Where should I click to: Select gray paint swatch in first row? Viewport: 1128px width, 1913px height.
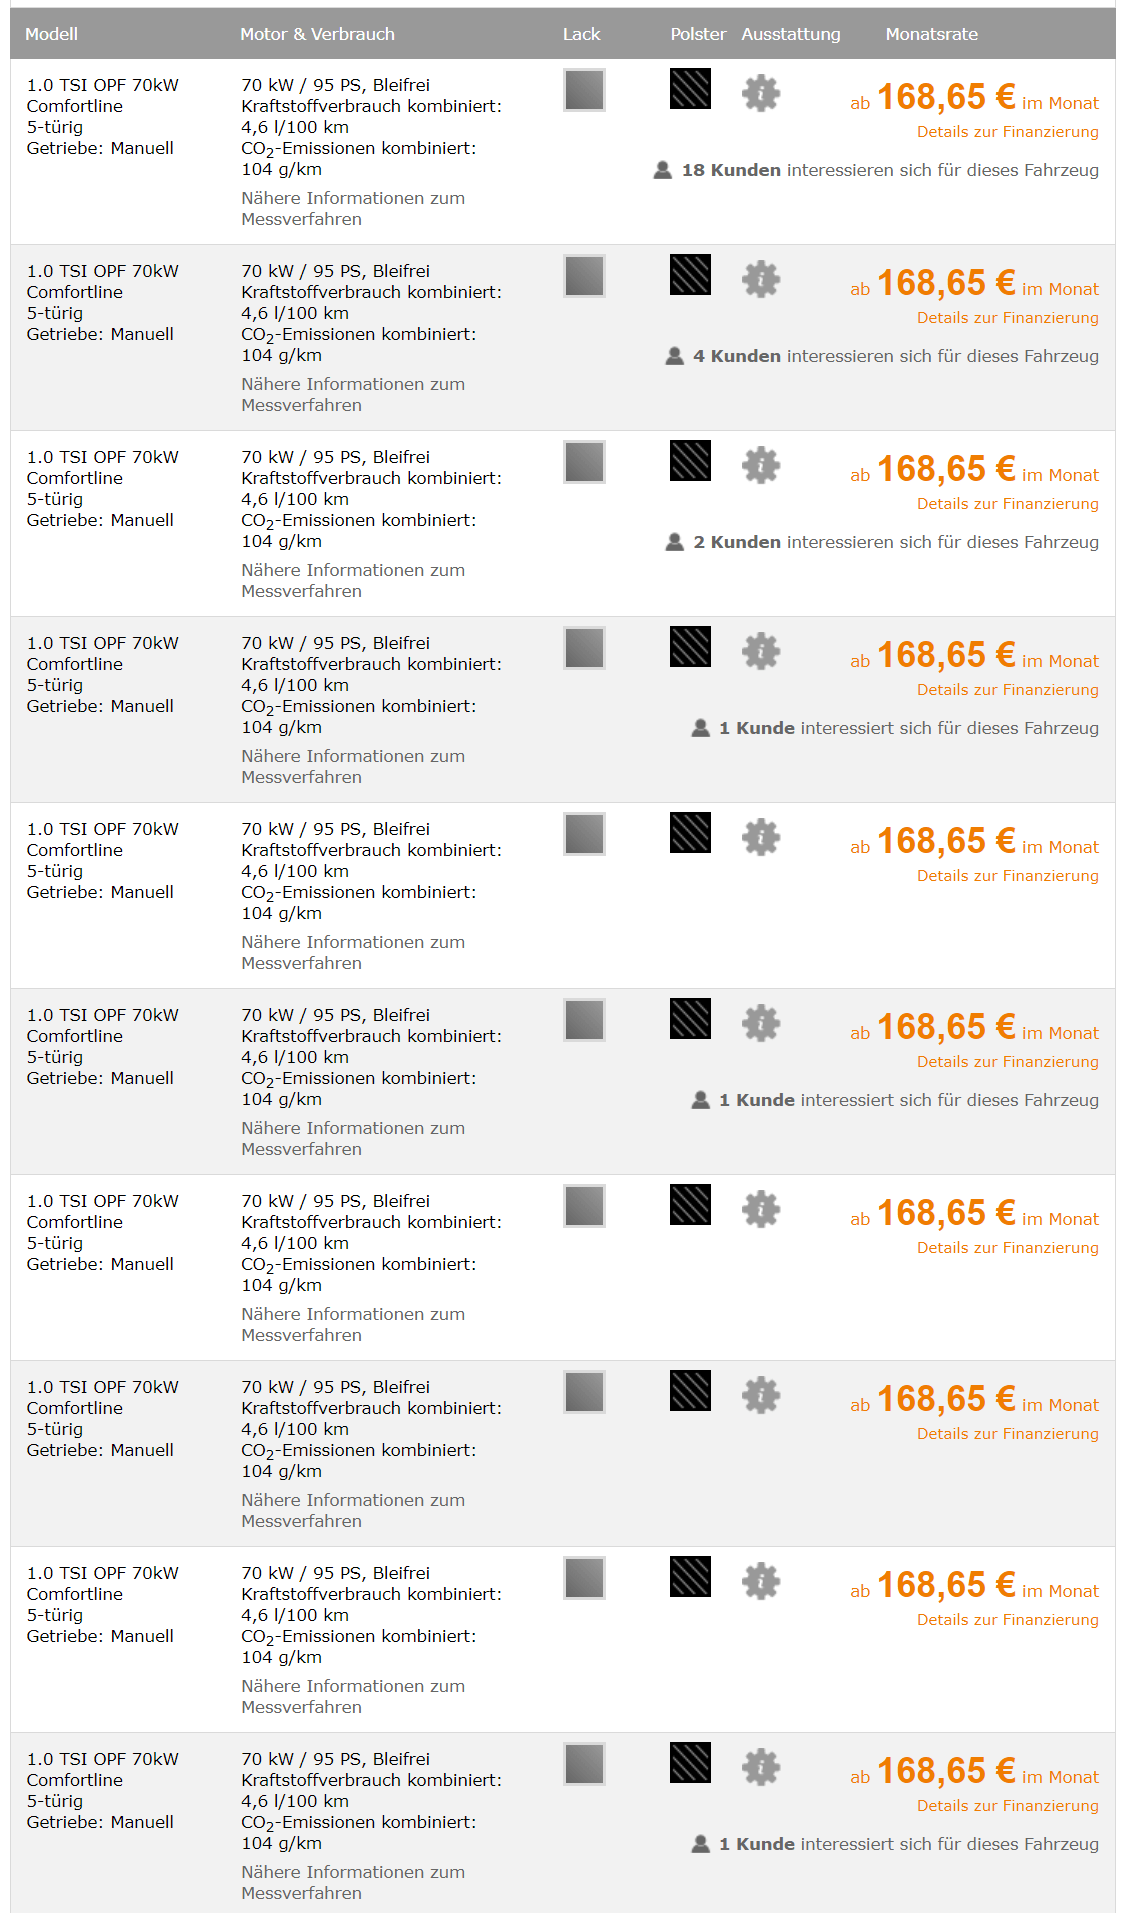point(584,90)
